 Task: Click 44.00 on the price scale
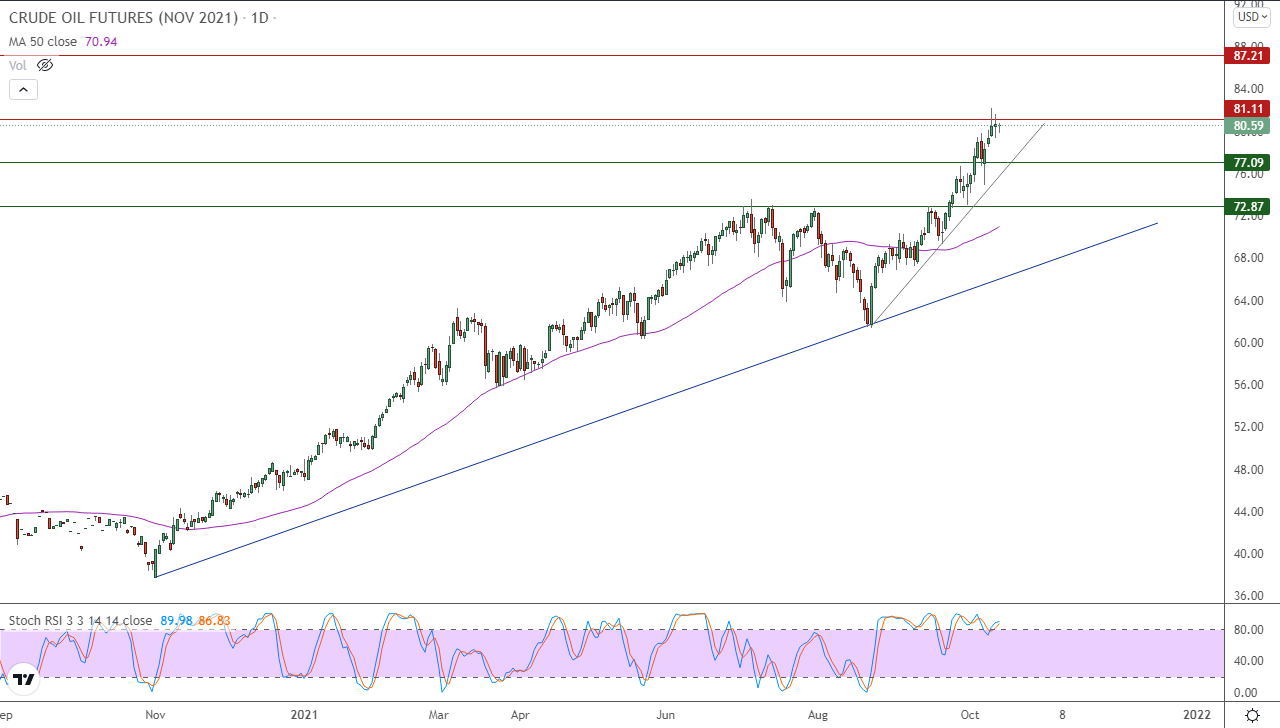1249,511
